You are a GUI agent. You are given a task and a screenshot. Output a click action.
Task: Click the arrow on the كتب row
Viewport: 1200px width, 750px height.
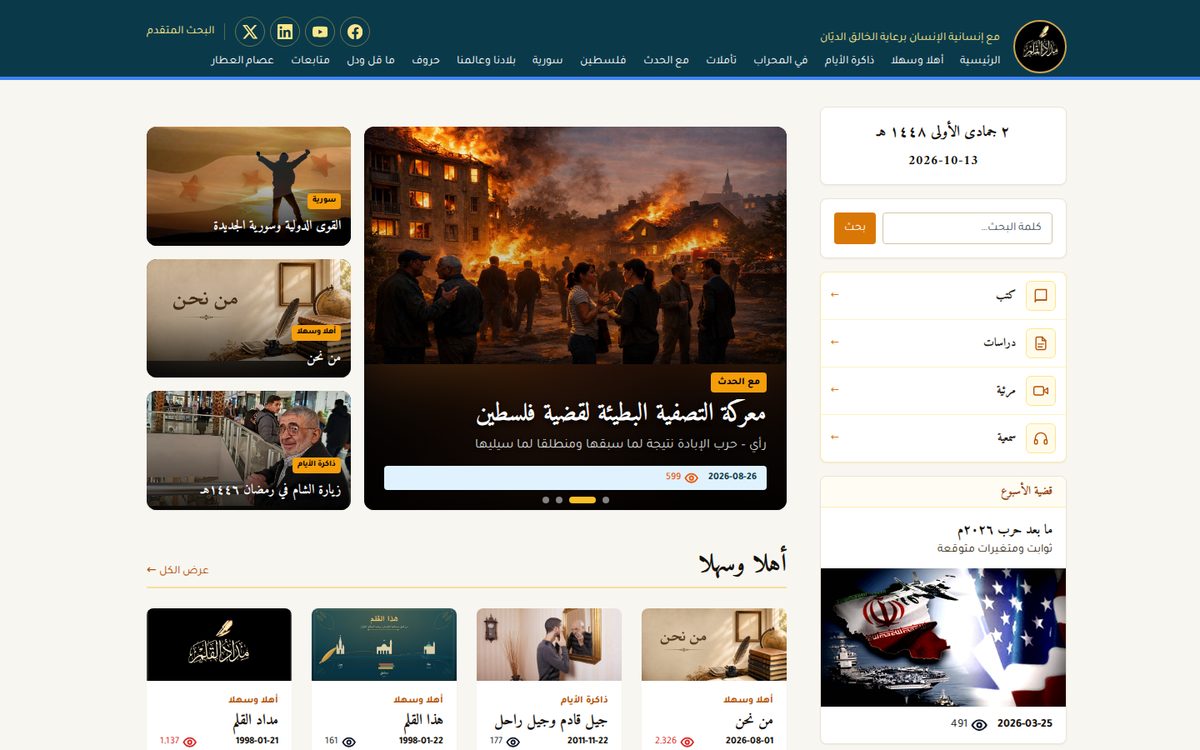coord(835,295)
